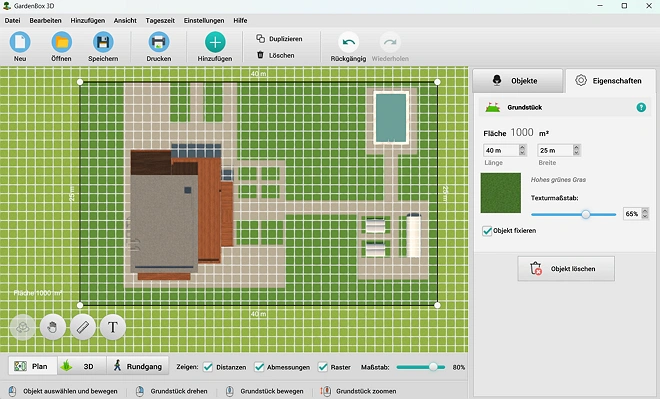Viewport: 660px width, 399px height.
Task: Open the Einstellungen menu
Action: [x=204, y=20]
